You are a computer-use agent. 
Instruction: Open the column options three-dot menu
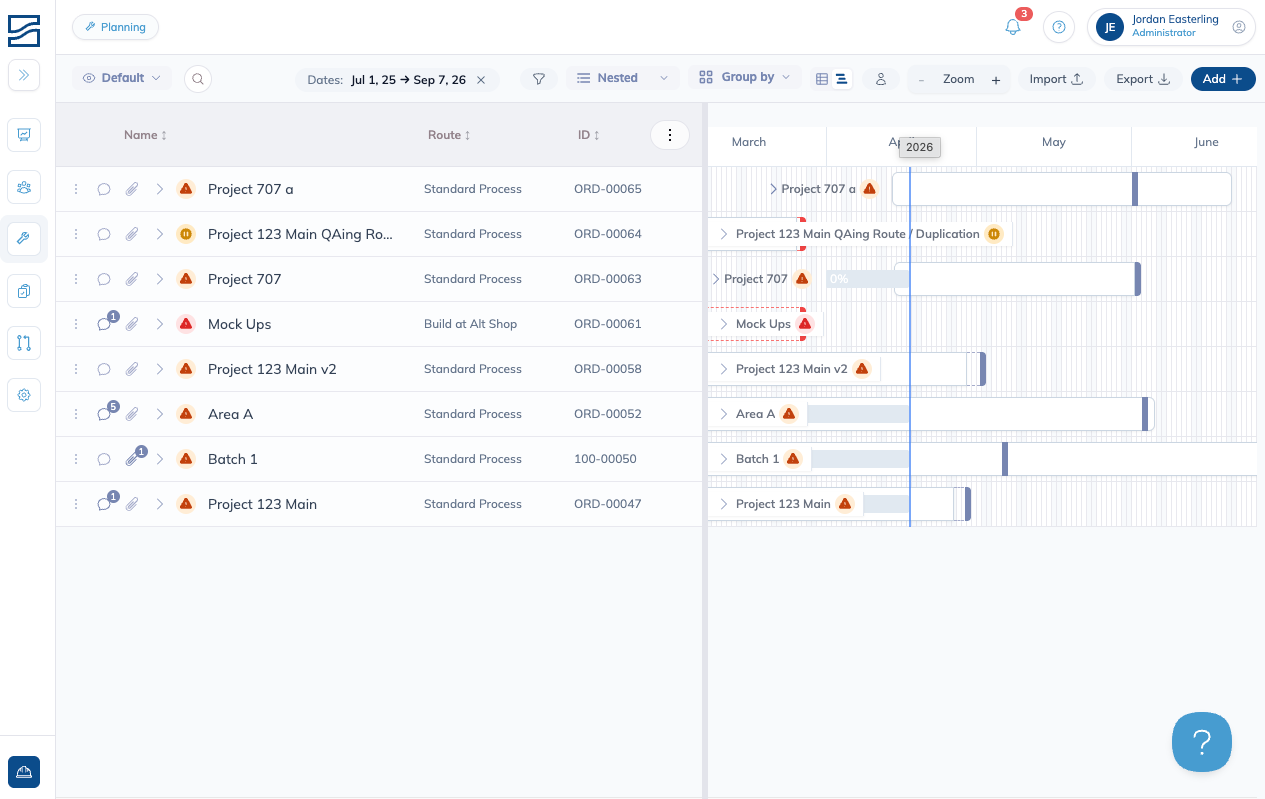coord(670,135)
